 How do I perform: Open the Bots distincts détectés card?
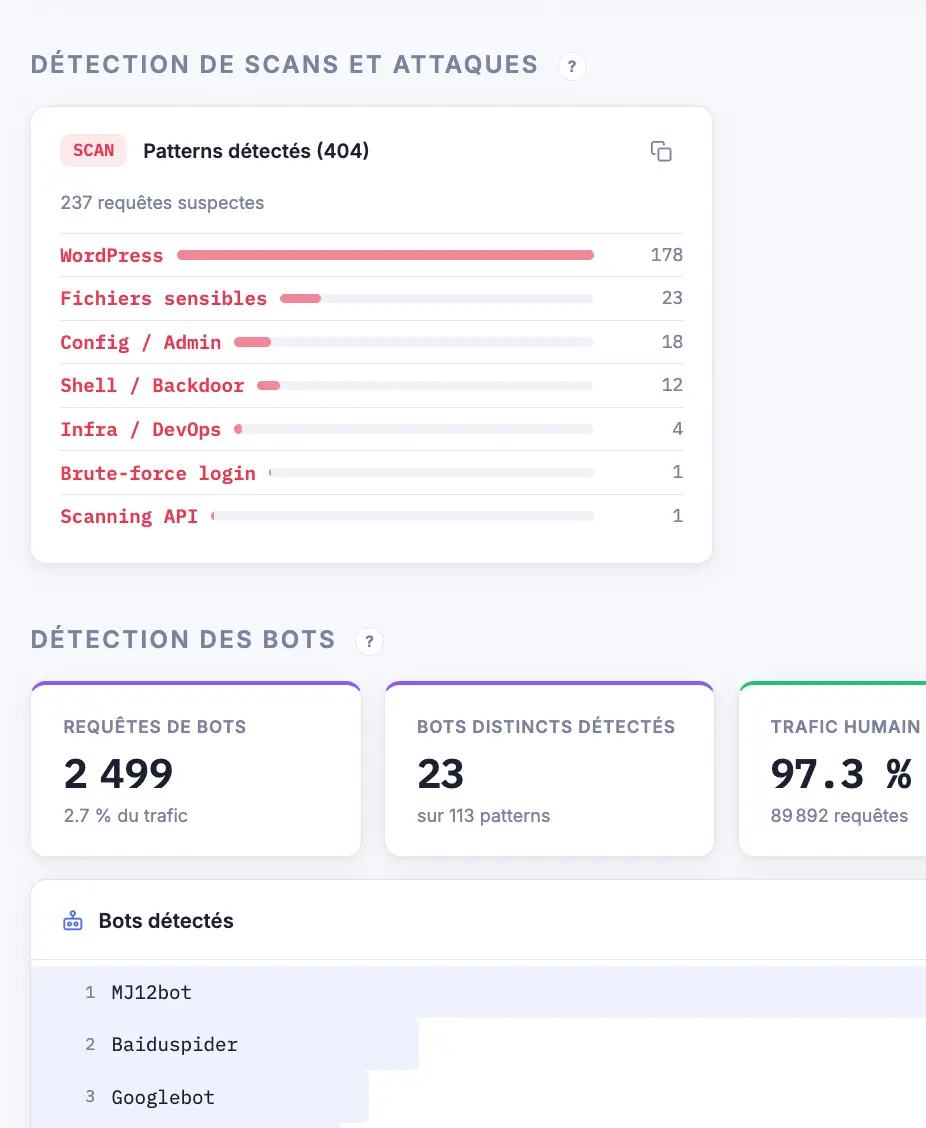point(550,769)
